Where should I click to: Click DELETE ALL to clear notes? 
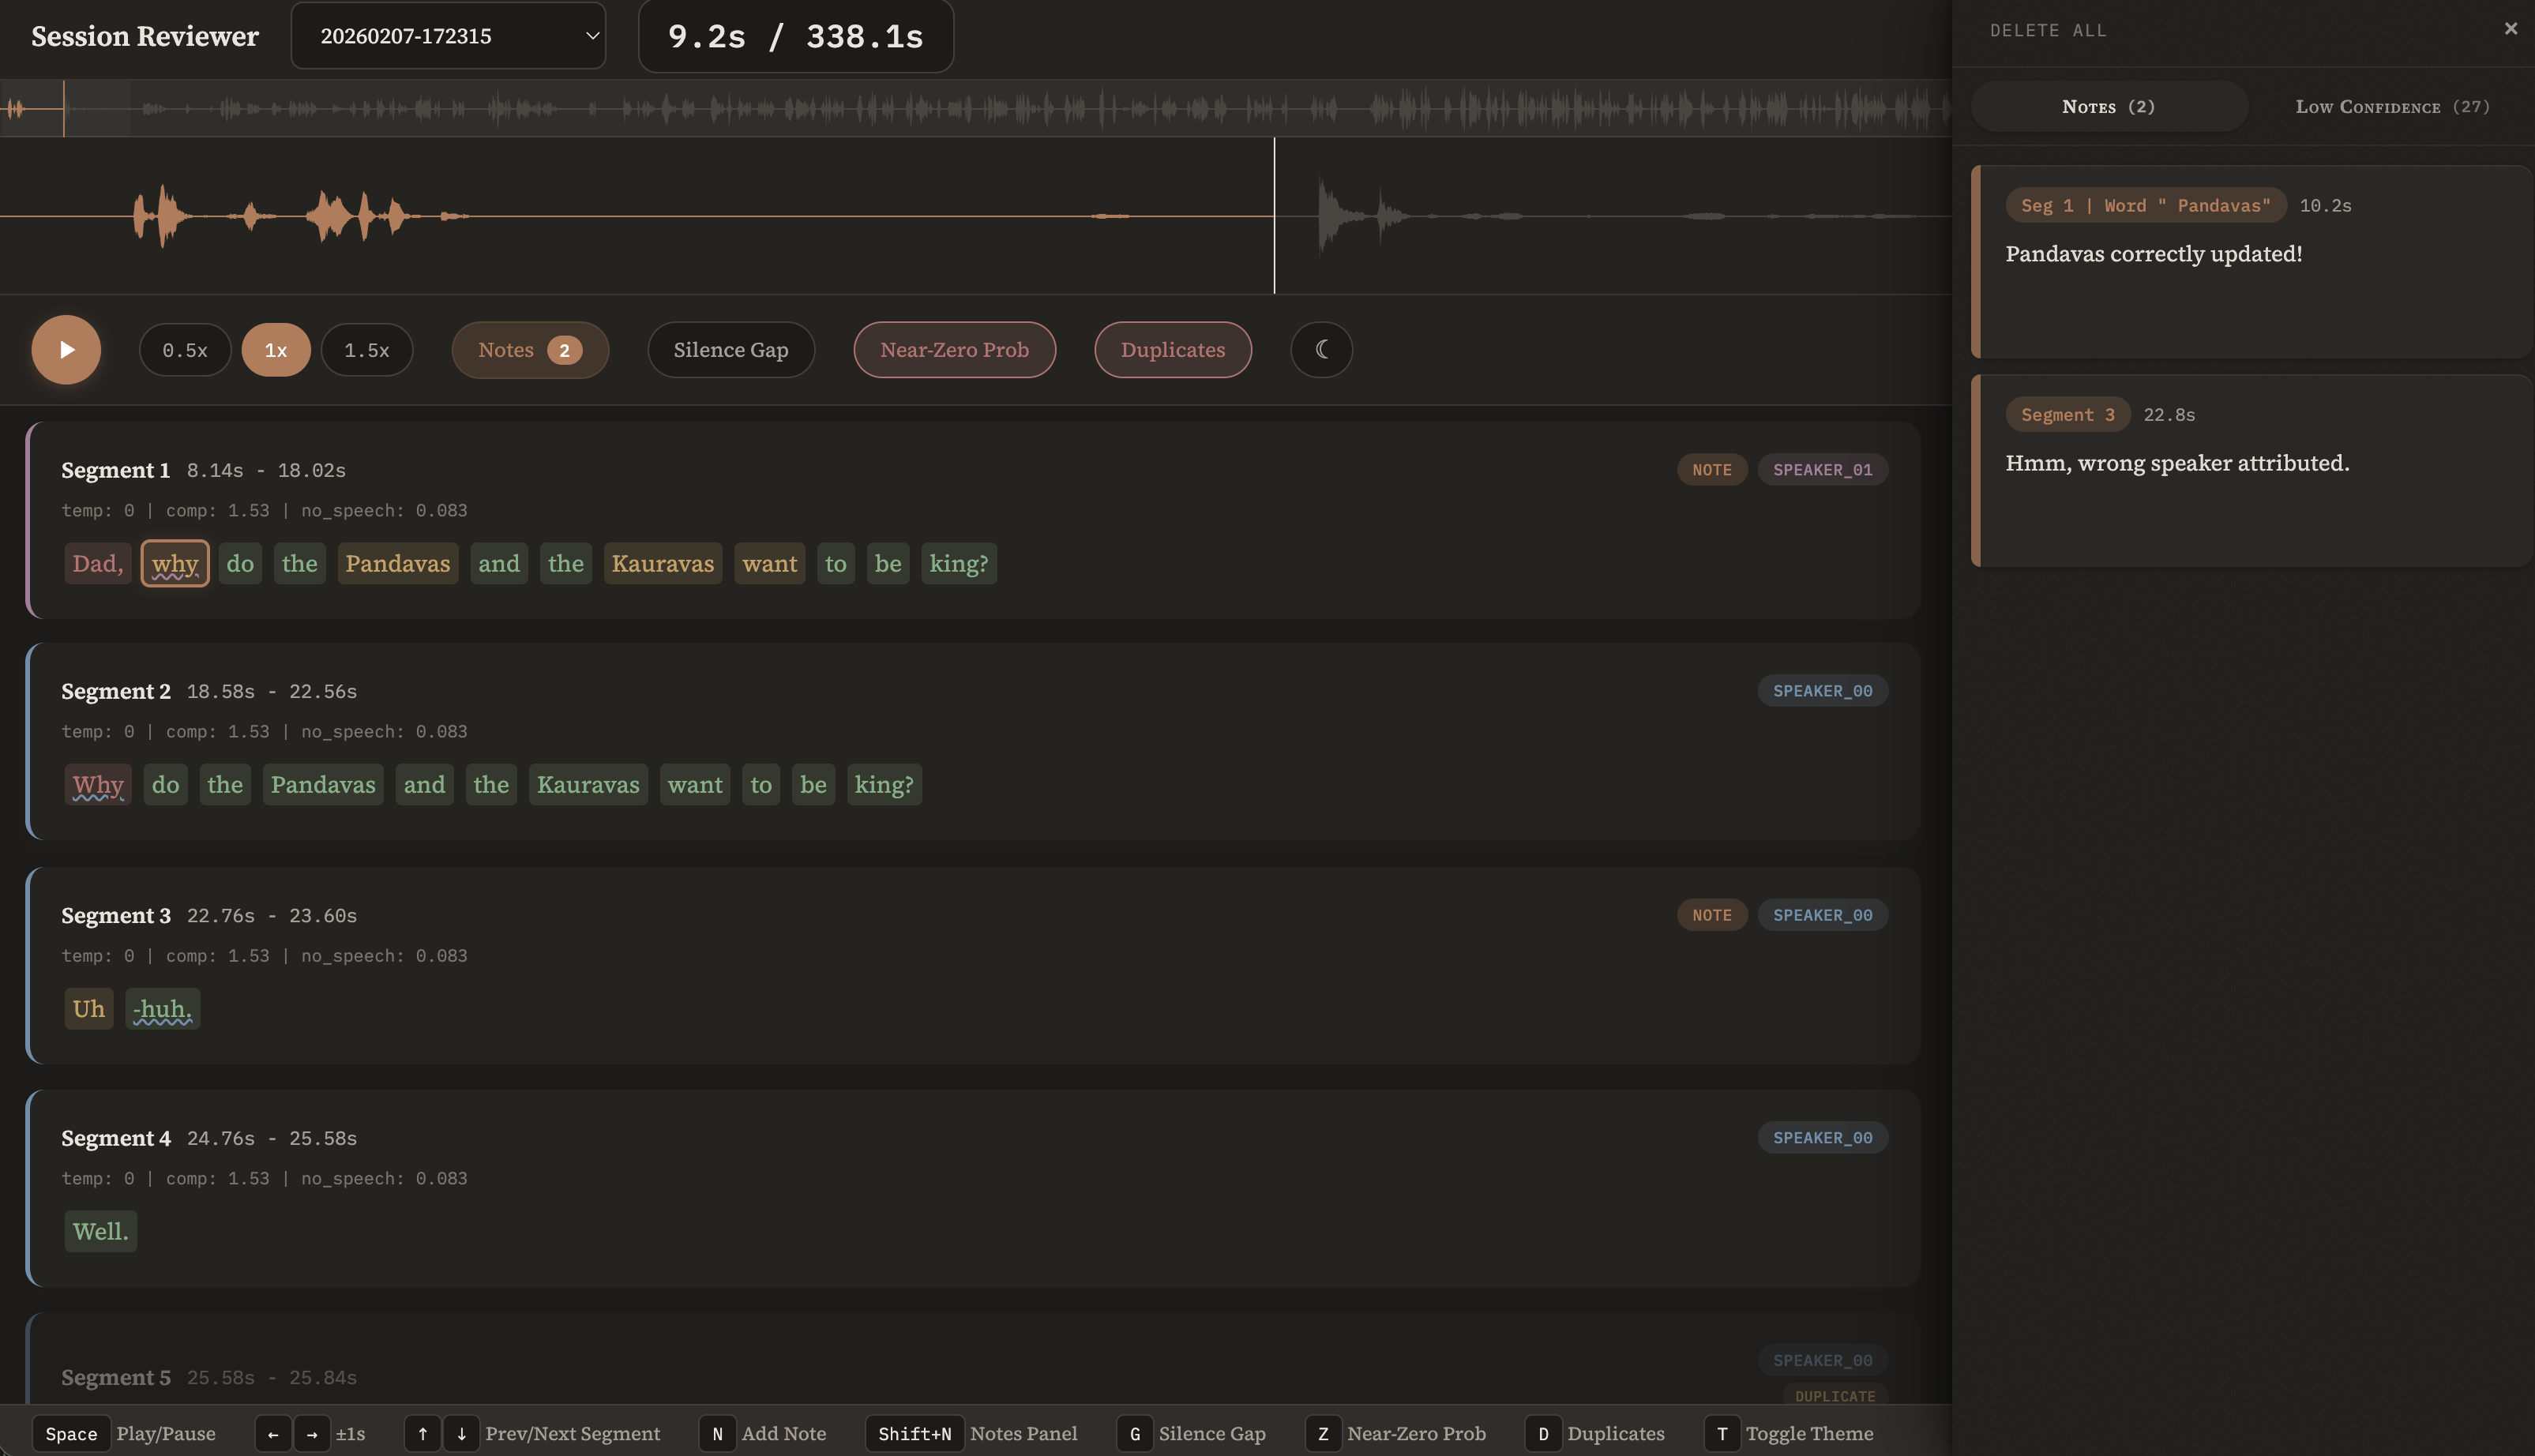[x=2047, y=30]
